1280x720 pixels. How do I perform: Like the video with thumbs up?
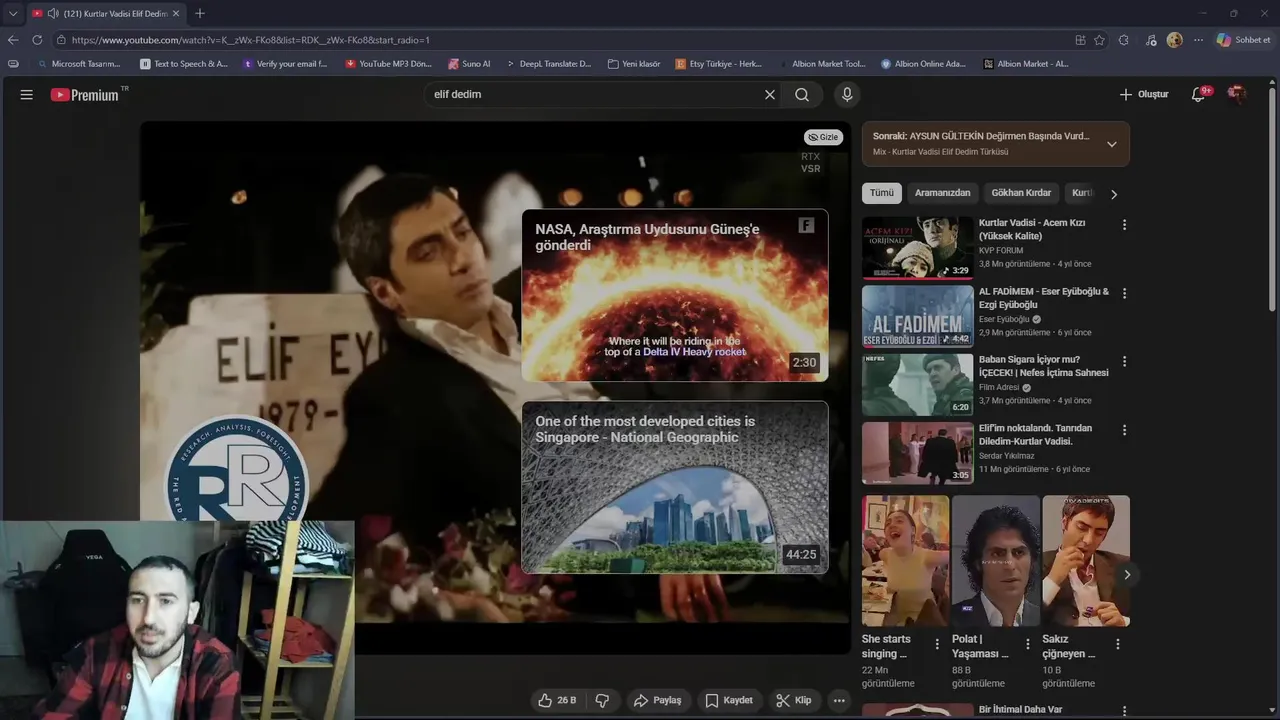(x=557, y=700)
